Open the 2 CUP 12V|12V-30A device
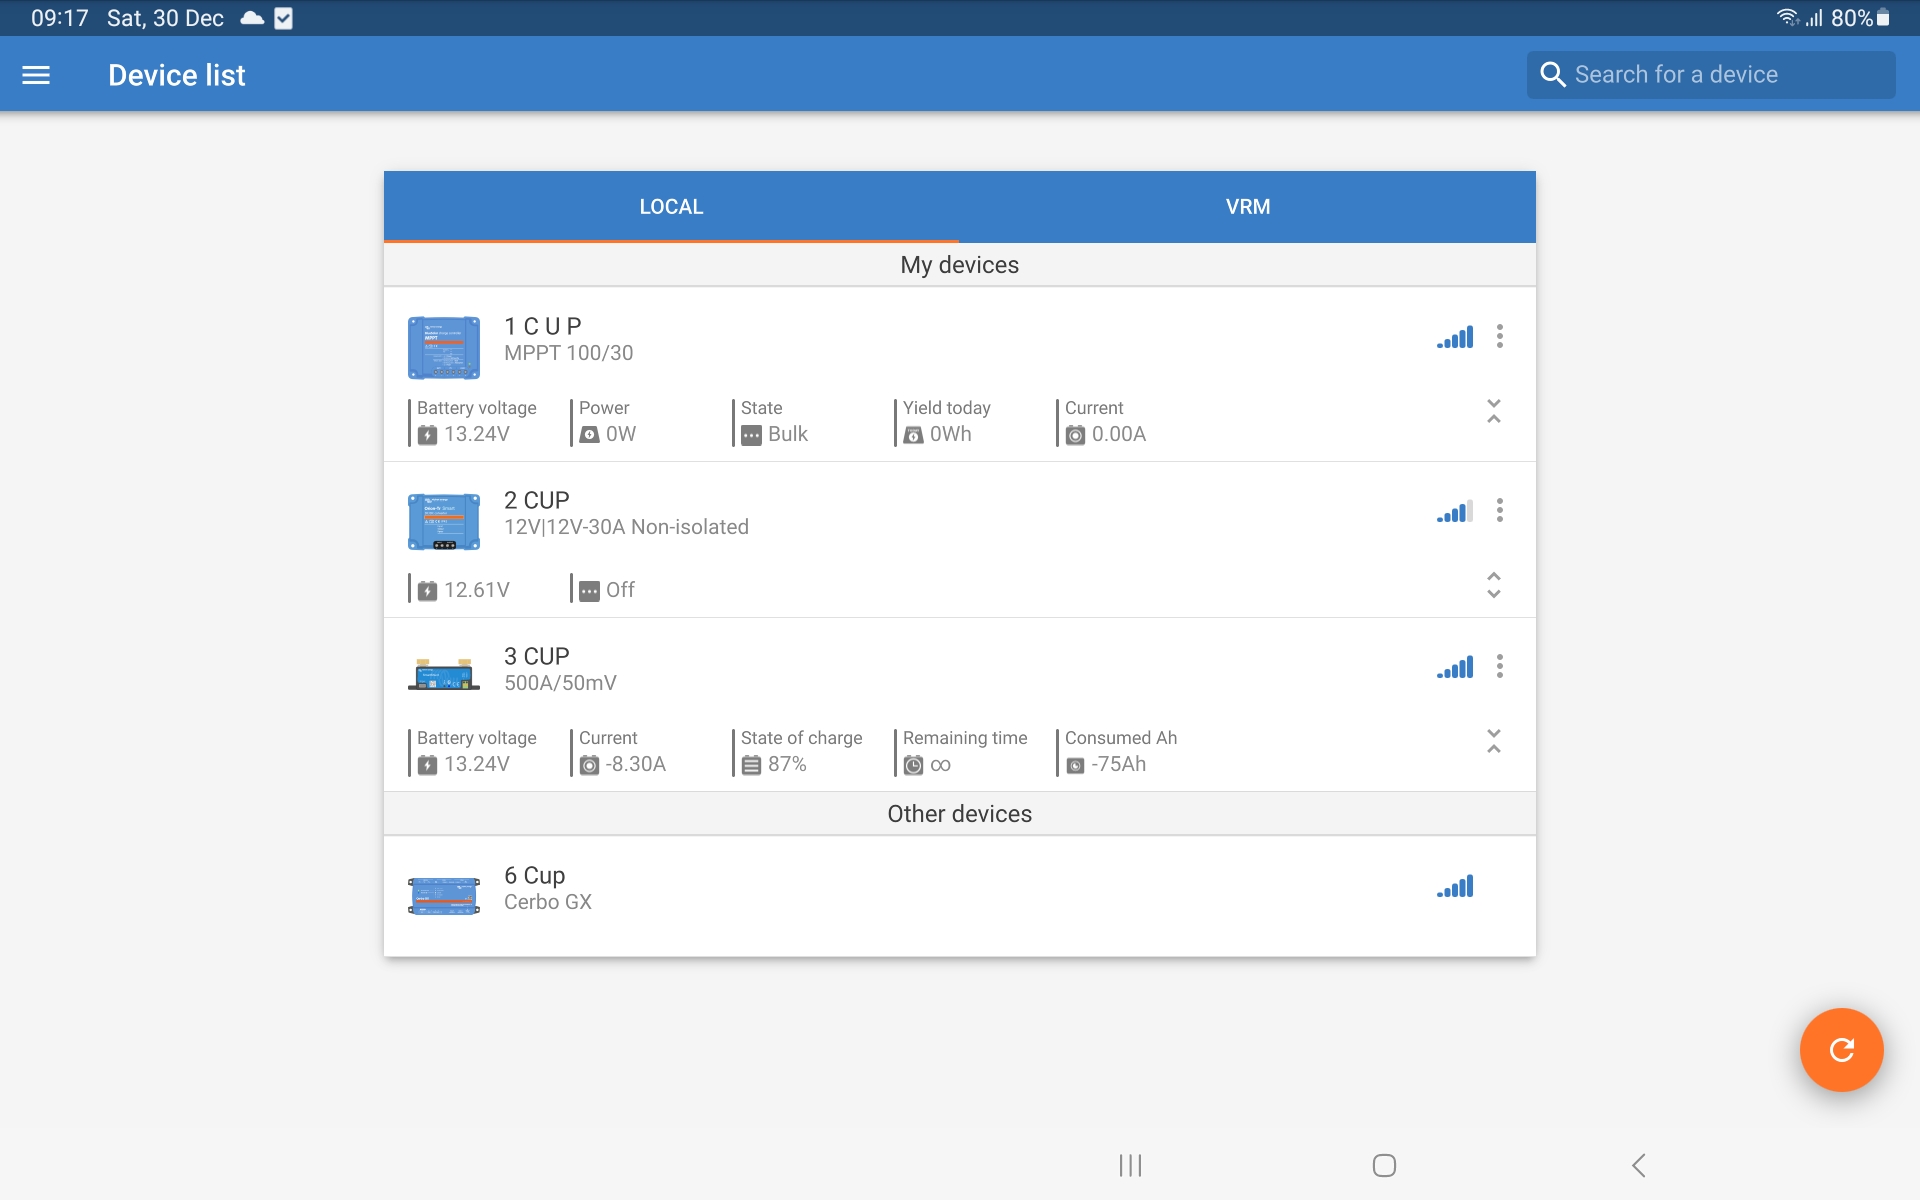Viewport: 1920px width, 1200px height. click(x=626, y=513)
